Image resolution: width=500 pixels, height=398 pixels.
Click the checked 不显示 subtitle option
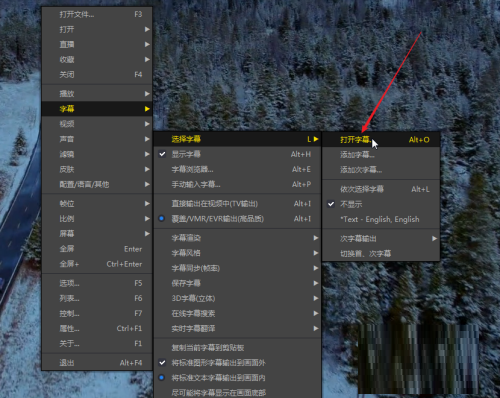point(381,204)
